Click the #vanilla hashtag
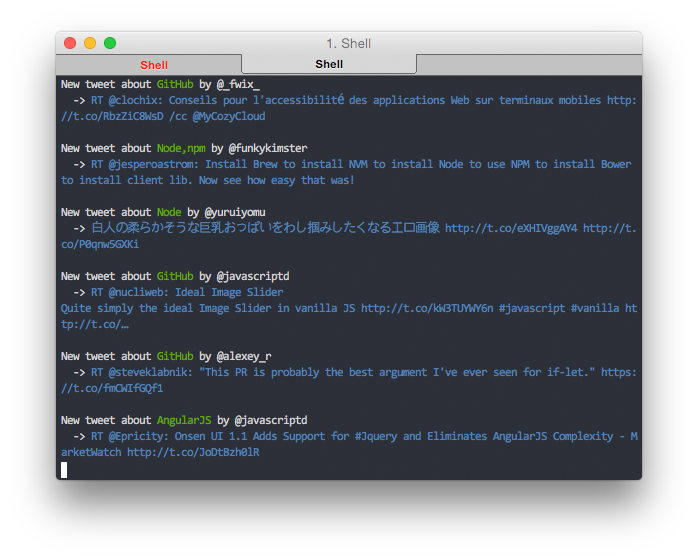The width and height of the screenshot is (698, 560). click(595, 308)
